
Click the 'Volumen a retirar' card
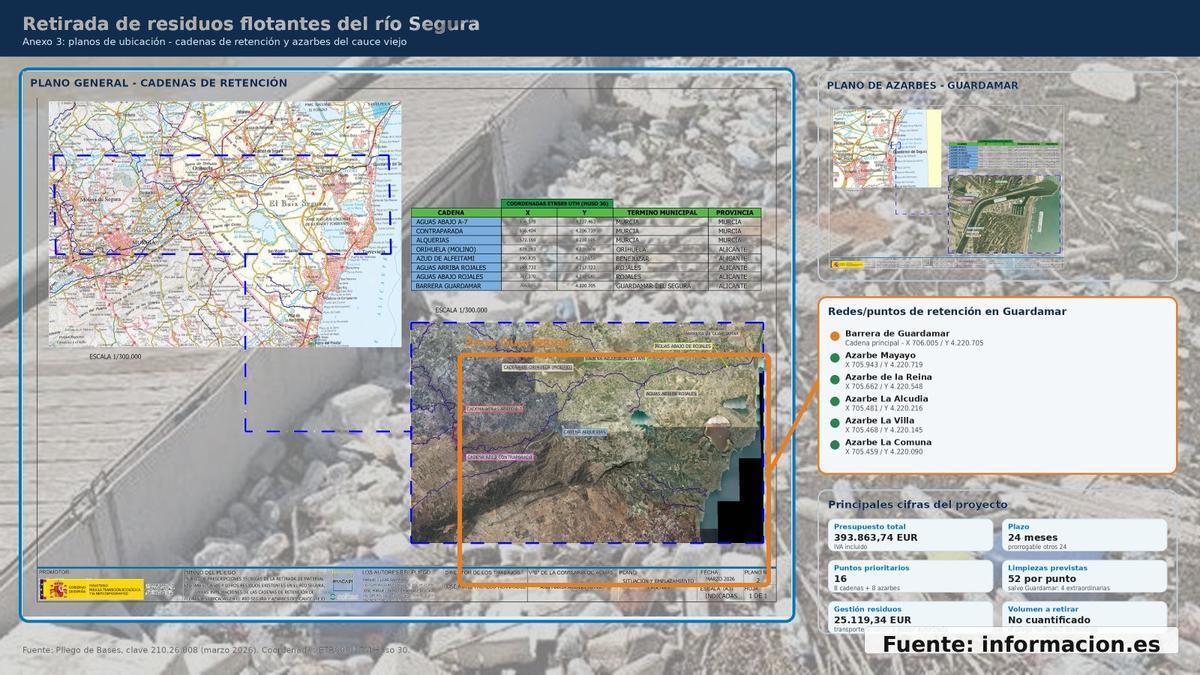(1084, 616)
